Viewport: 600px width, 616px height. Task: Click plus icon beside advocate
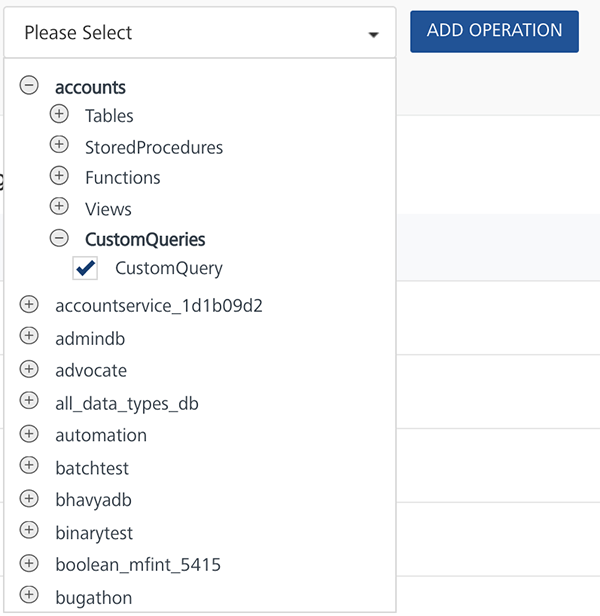29,370
